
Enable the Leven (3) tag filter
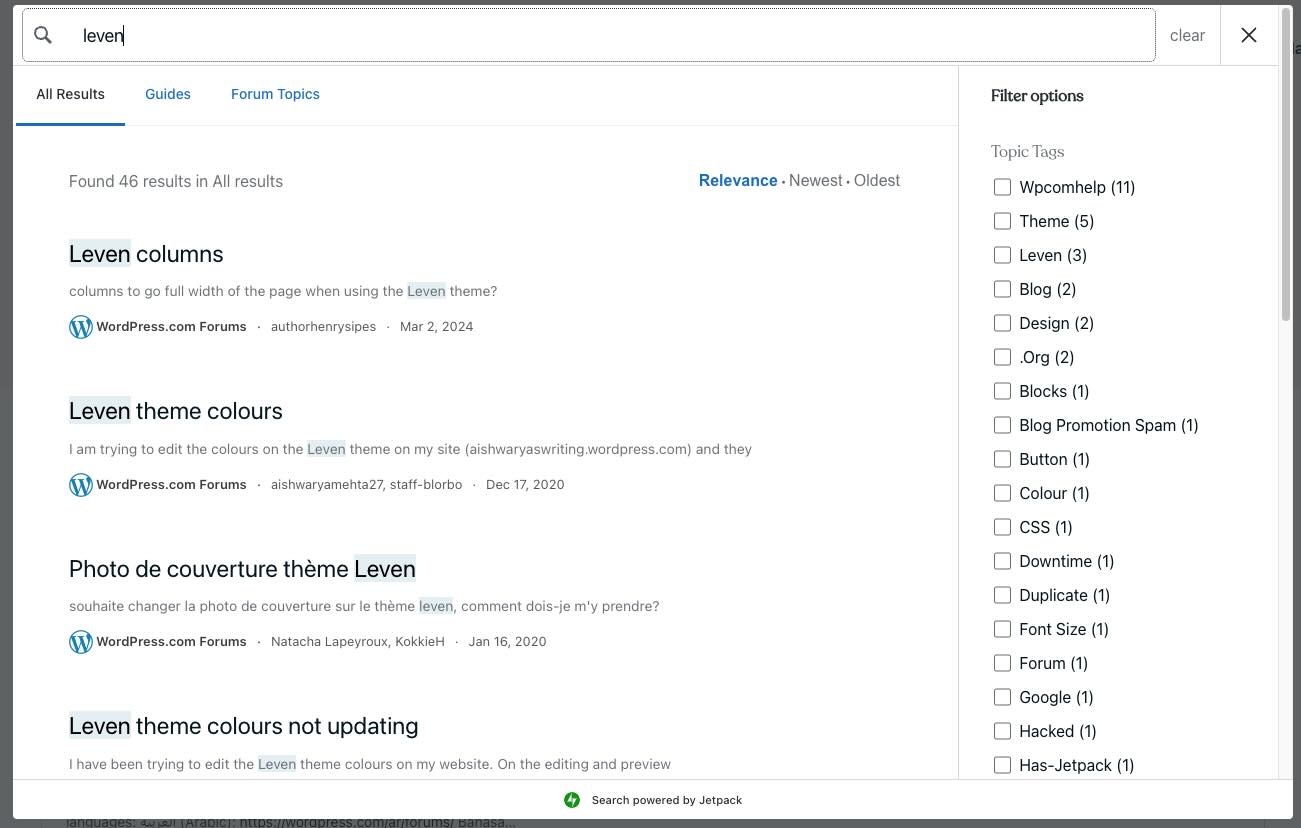1002,255
